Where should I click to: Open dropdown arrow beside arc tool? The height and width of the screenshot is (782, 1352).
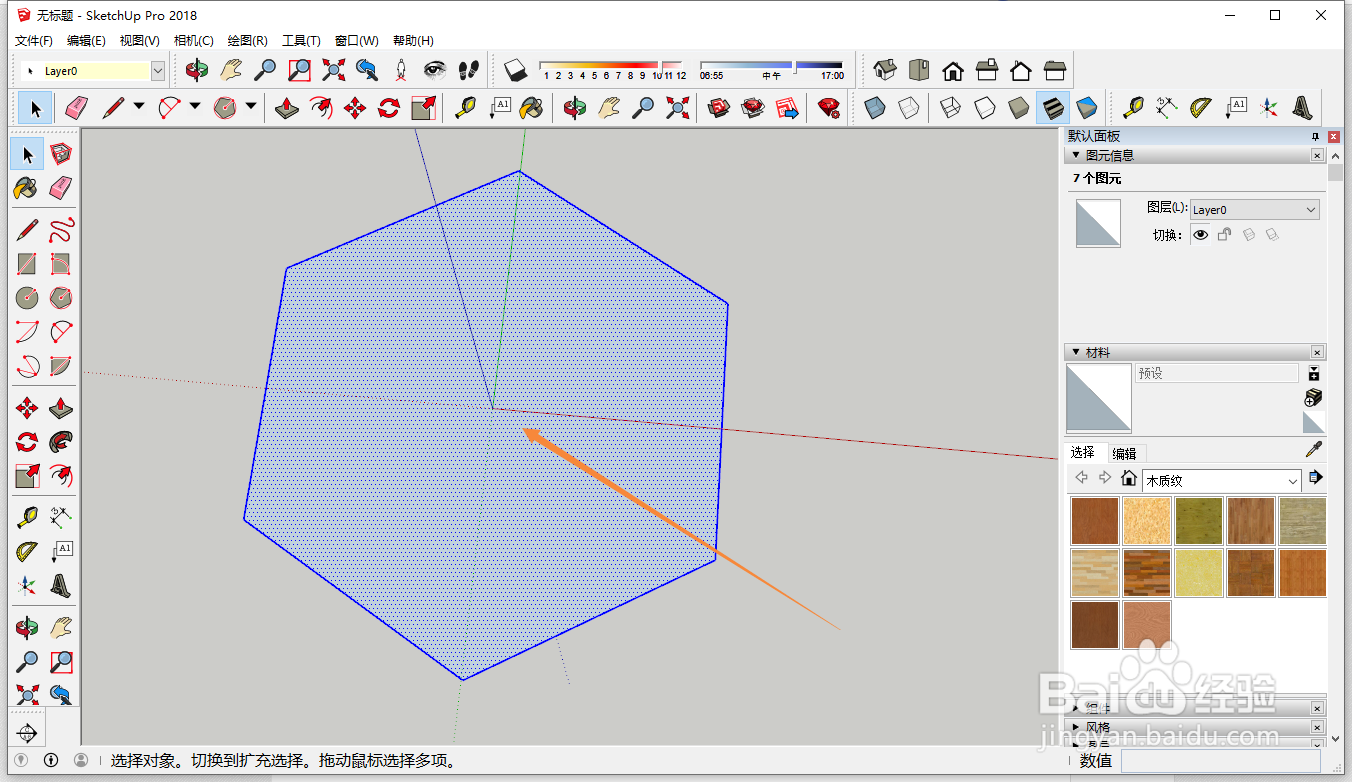(194, 107)
